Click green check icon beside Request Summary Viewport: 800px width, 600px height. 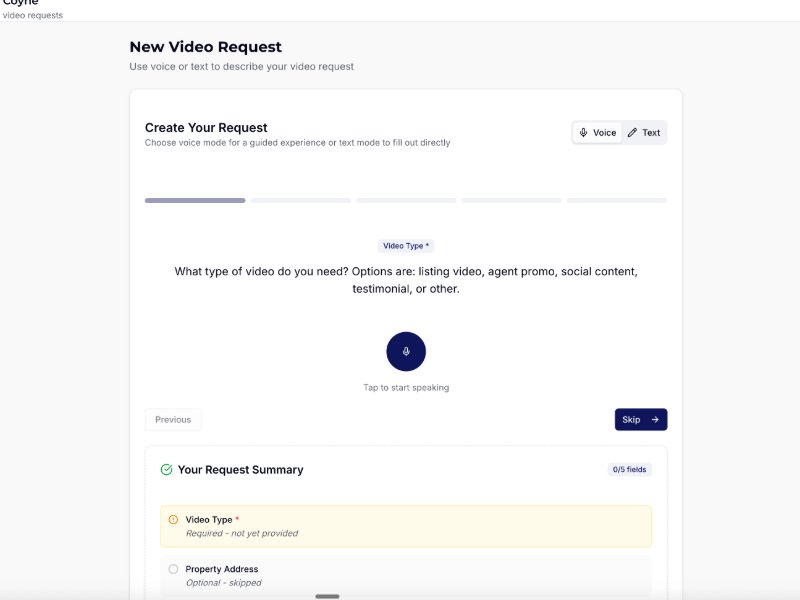pyautogui.click(x=166, y=469)
